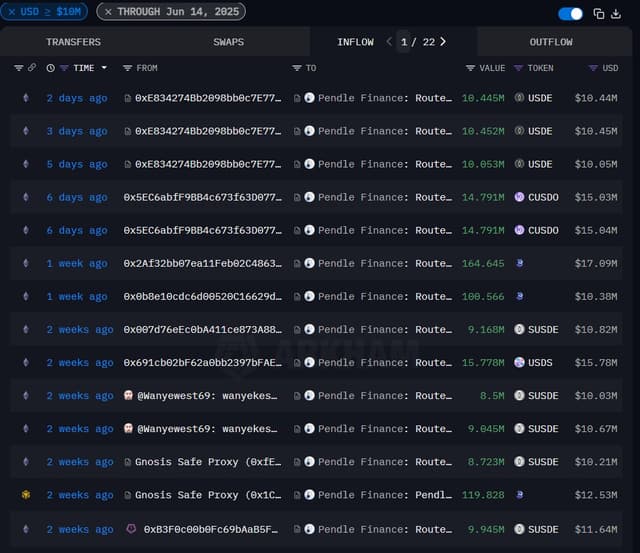Viewport: 640px width, 553px height.
Task: Click CUSDO token icon in $15.04M row
Action: pos(519,230)
